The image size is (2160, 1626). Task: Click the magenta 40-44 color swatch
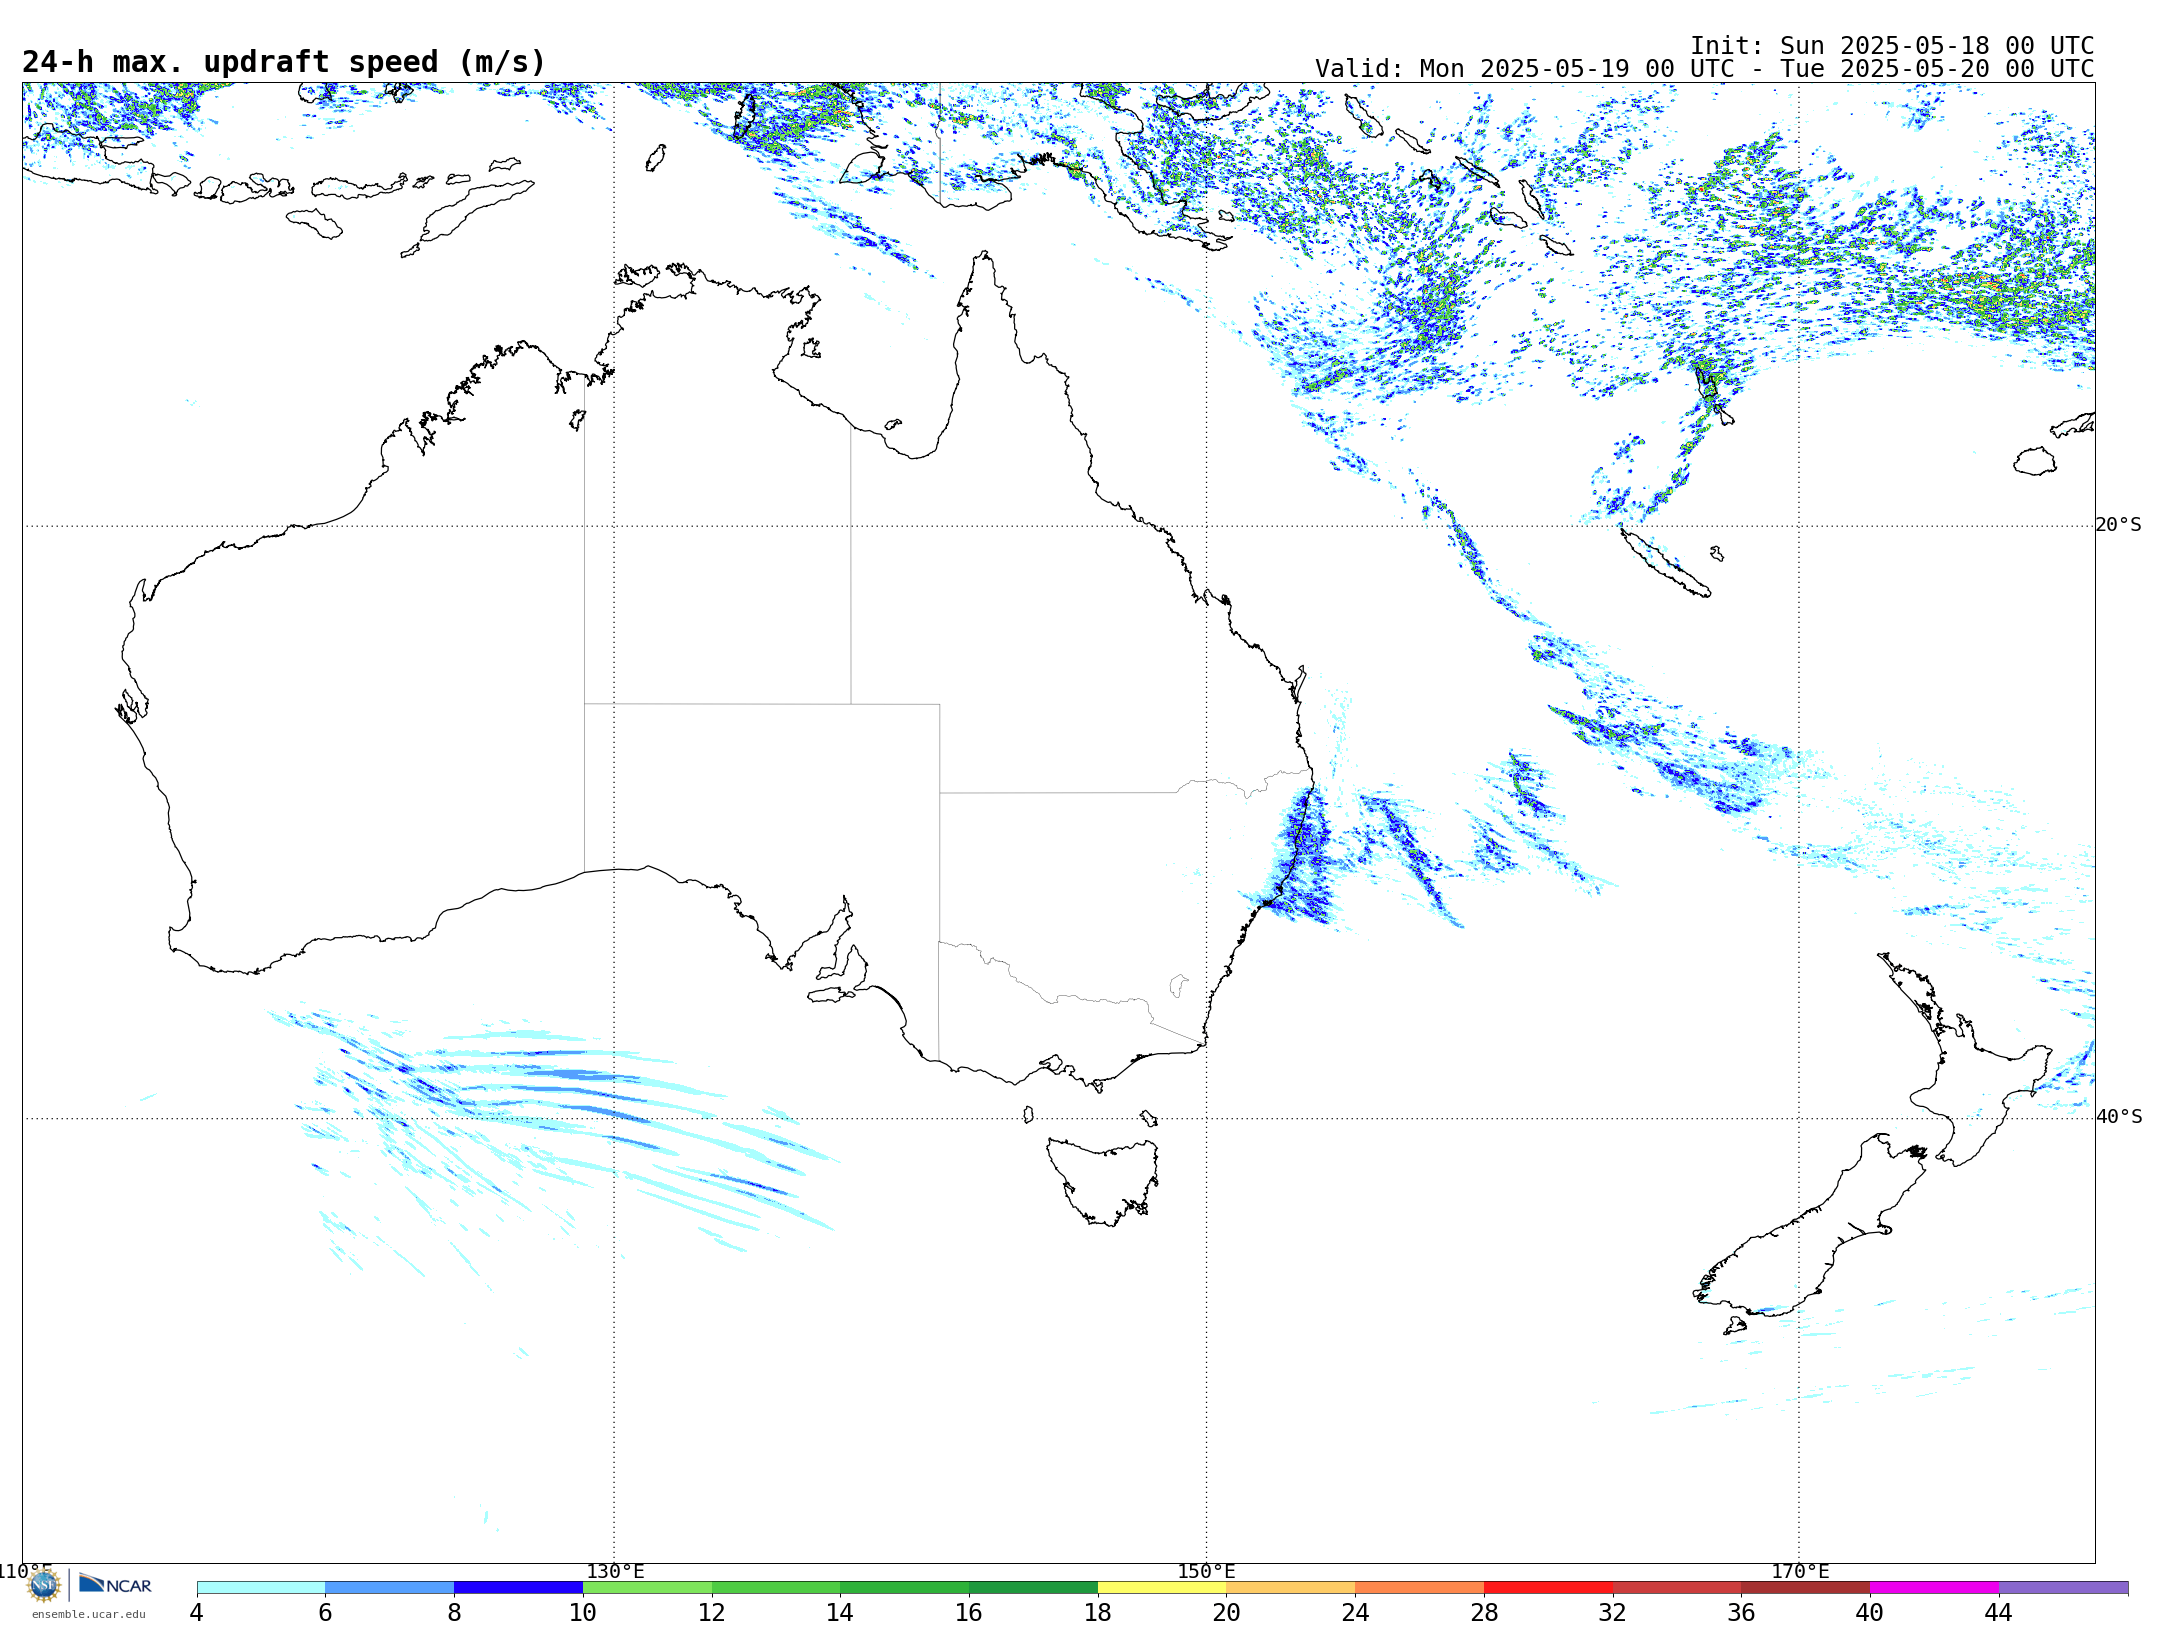tap(1934, 1588)
